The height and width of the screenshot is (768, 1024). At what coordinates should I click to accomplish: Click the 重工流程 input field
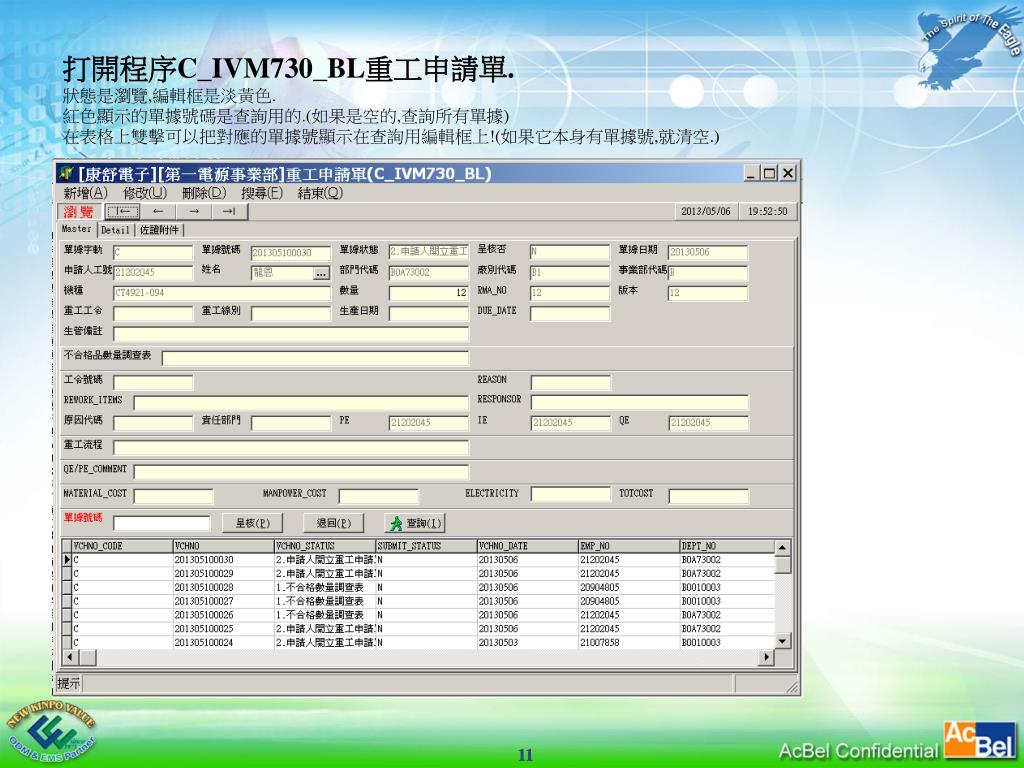(291, 447)
